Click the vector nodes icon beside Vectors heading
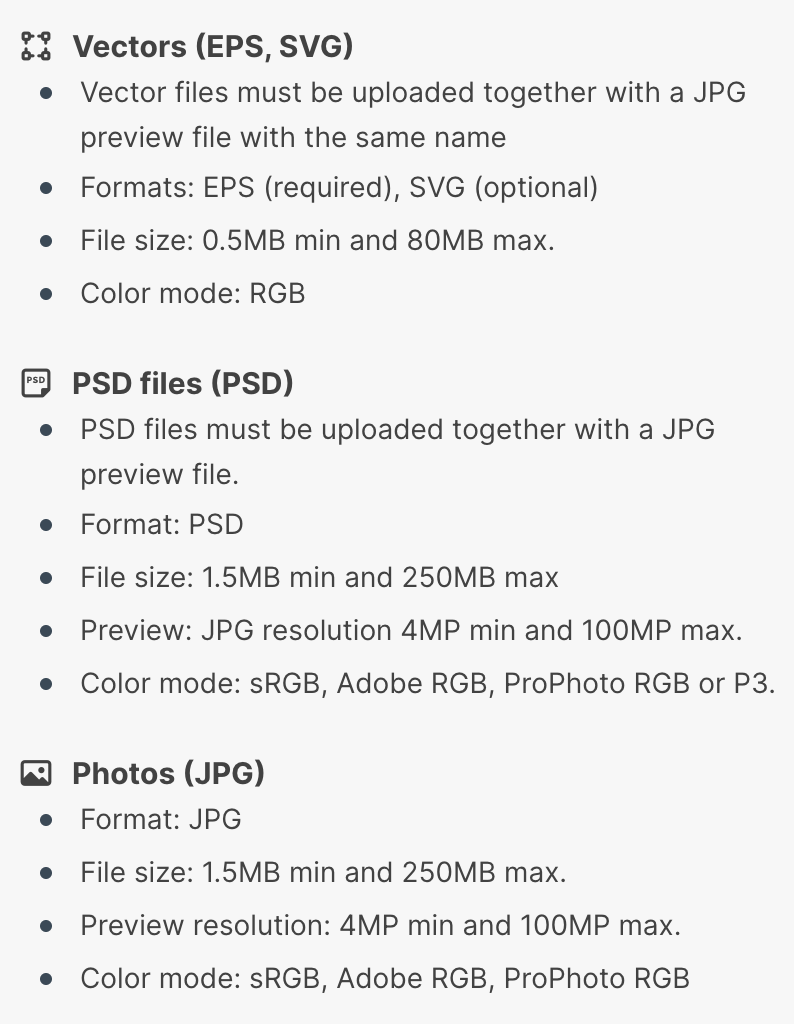The image size is (794, 1024). (36, 46)
